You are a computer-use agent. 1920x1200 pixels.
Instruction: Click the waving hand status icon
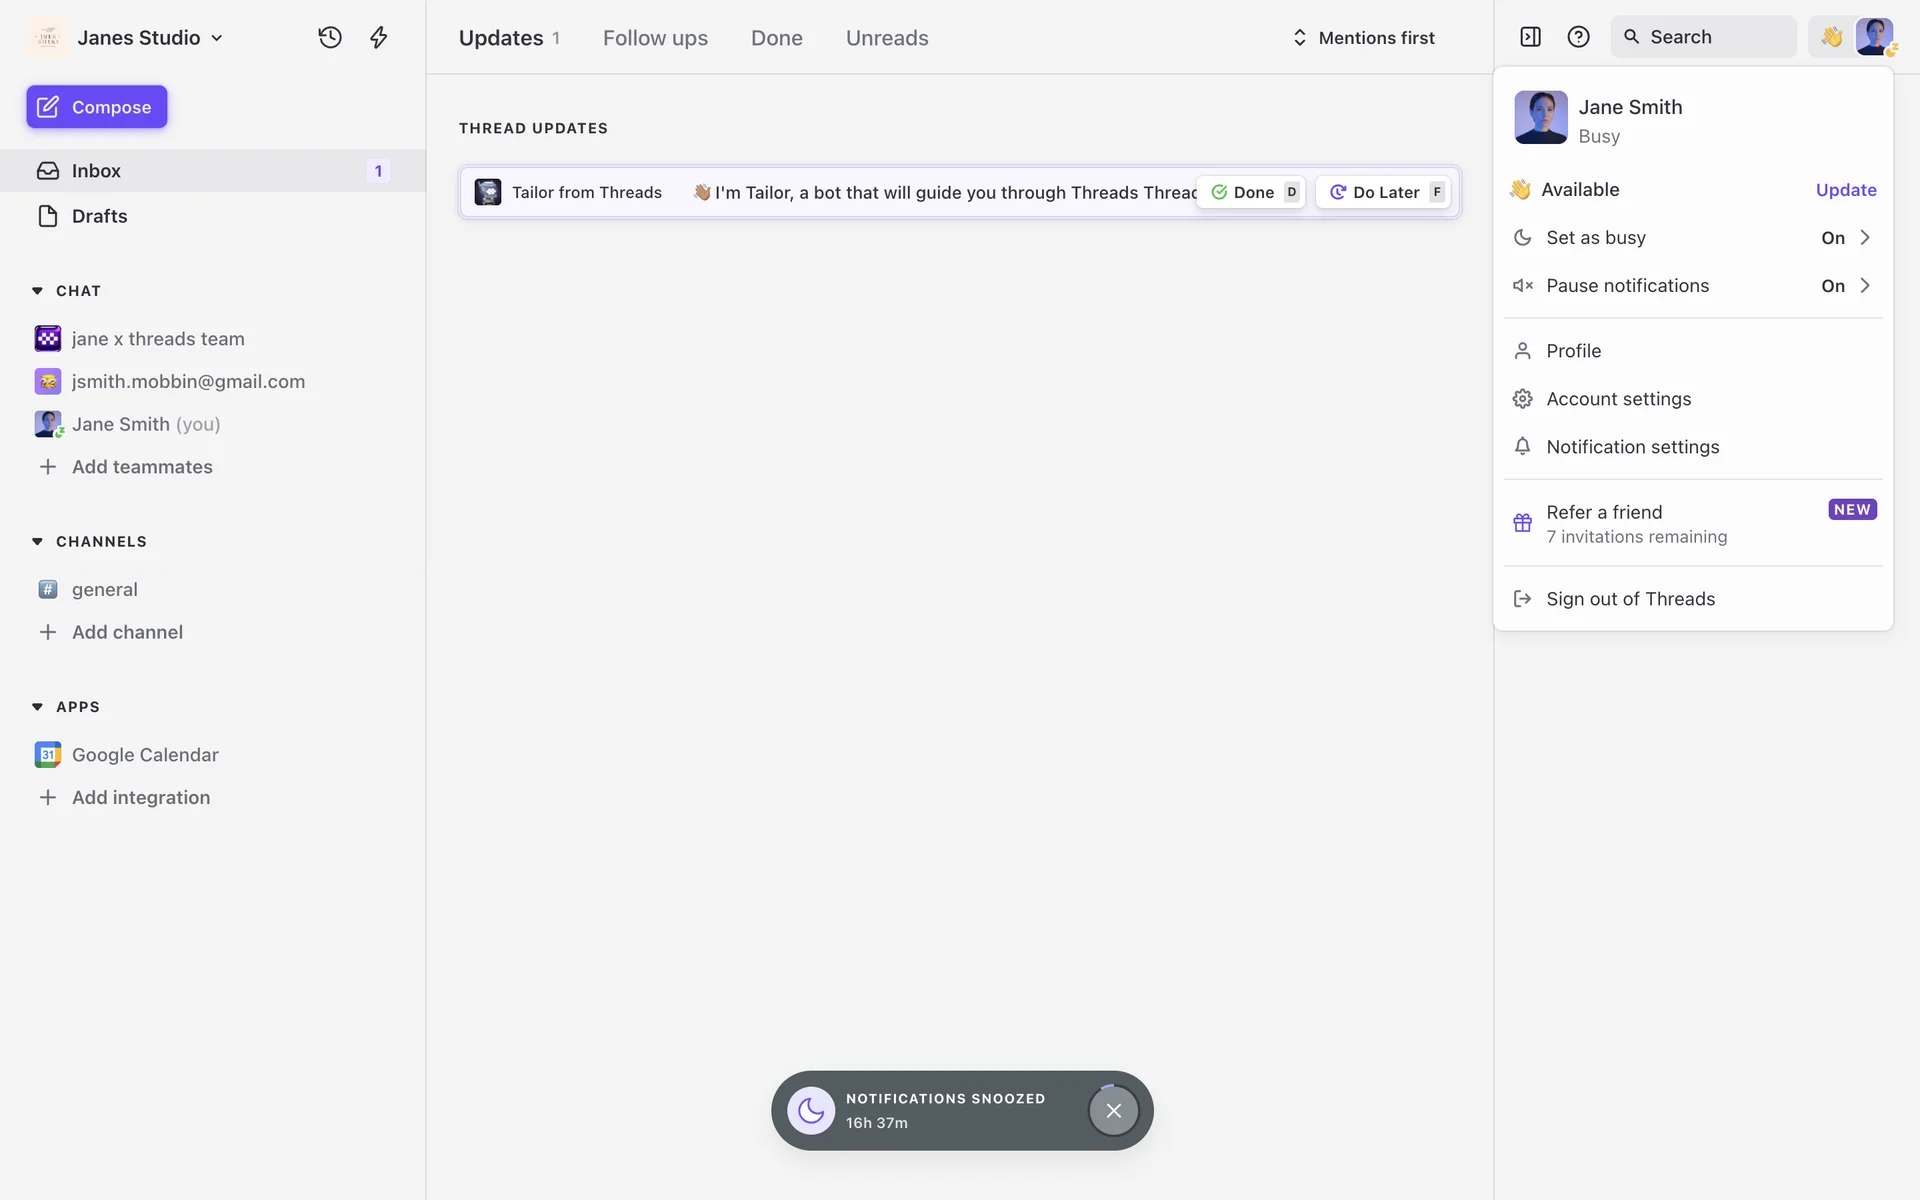[x=1831, y=37]
